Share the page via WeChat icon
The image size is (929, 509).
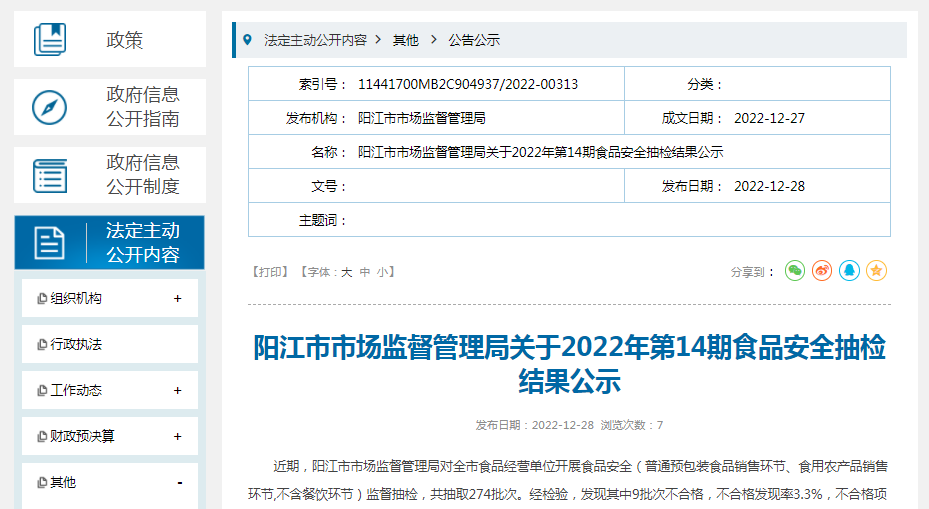795,271
